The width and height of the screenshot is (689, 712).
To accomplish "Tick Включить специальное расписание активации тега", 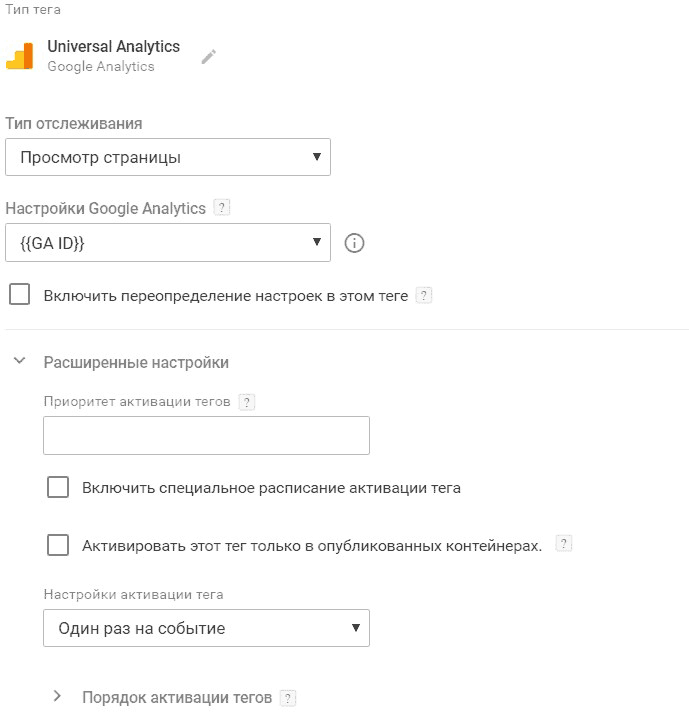I will [58, 488].
